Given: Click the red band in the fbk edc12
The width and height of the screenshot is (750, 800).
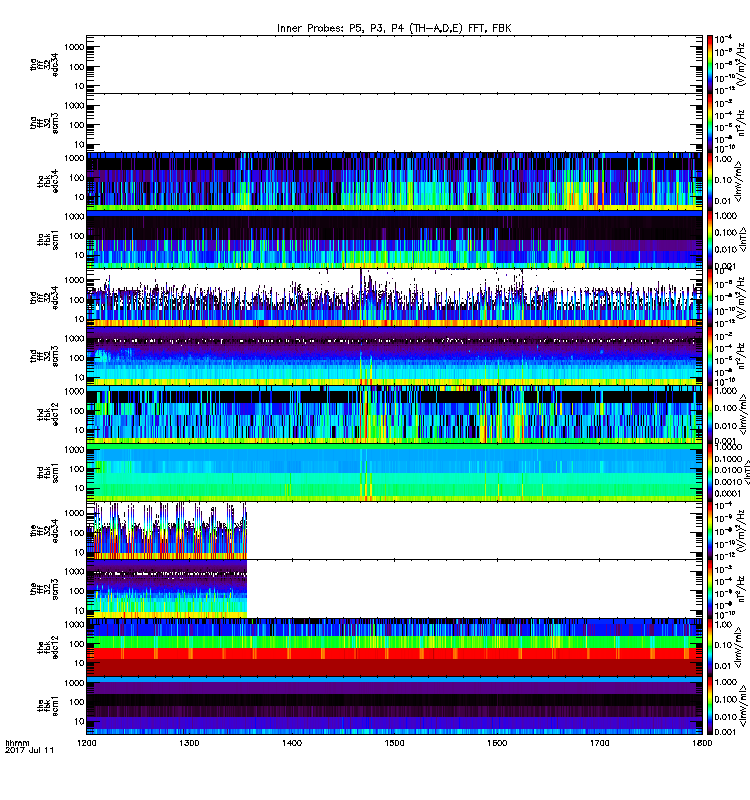Looking at the screenshot, I should coord(394,653).
